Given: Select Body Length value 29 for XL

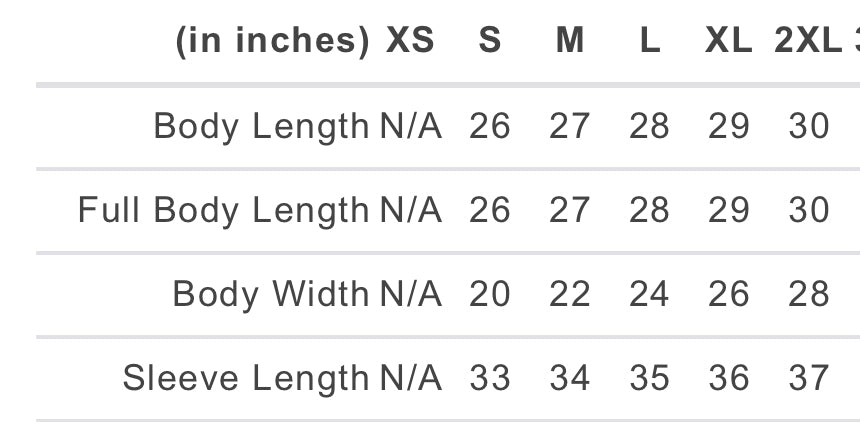Looking at the screenshot, I should coord(729,127).
